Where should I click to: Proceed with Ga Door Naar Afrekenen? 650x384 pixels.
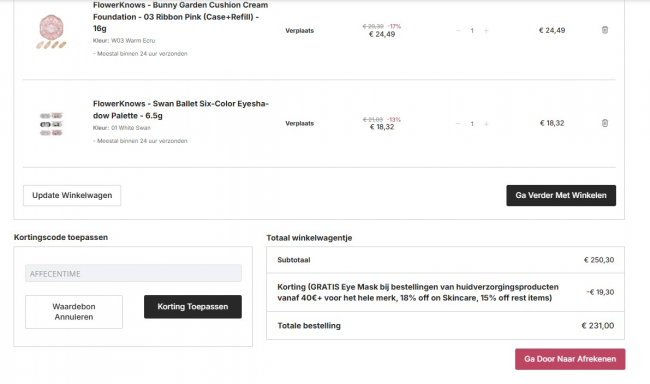[570, 359]
